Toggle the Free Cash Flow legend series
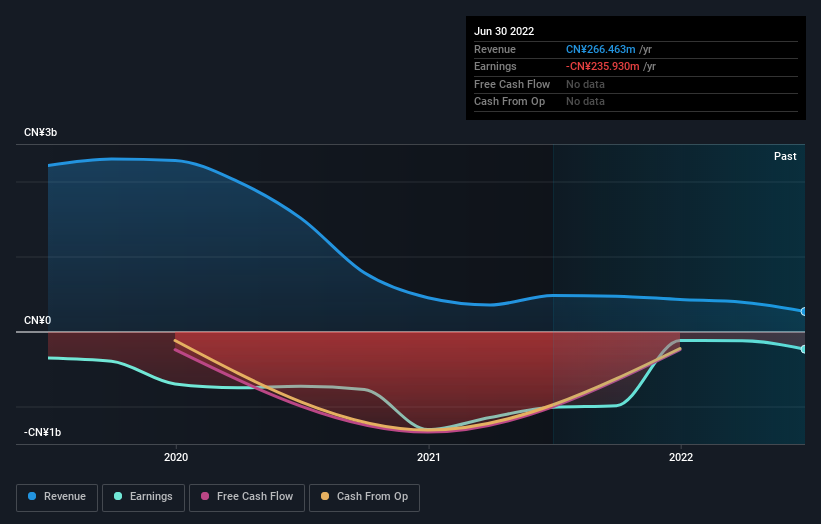 247,497
